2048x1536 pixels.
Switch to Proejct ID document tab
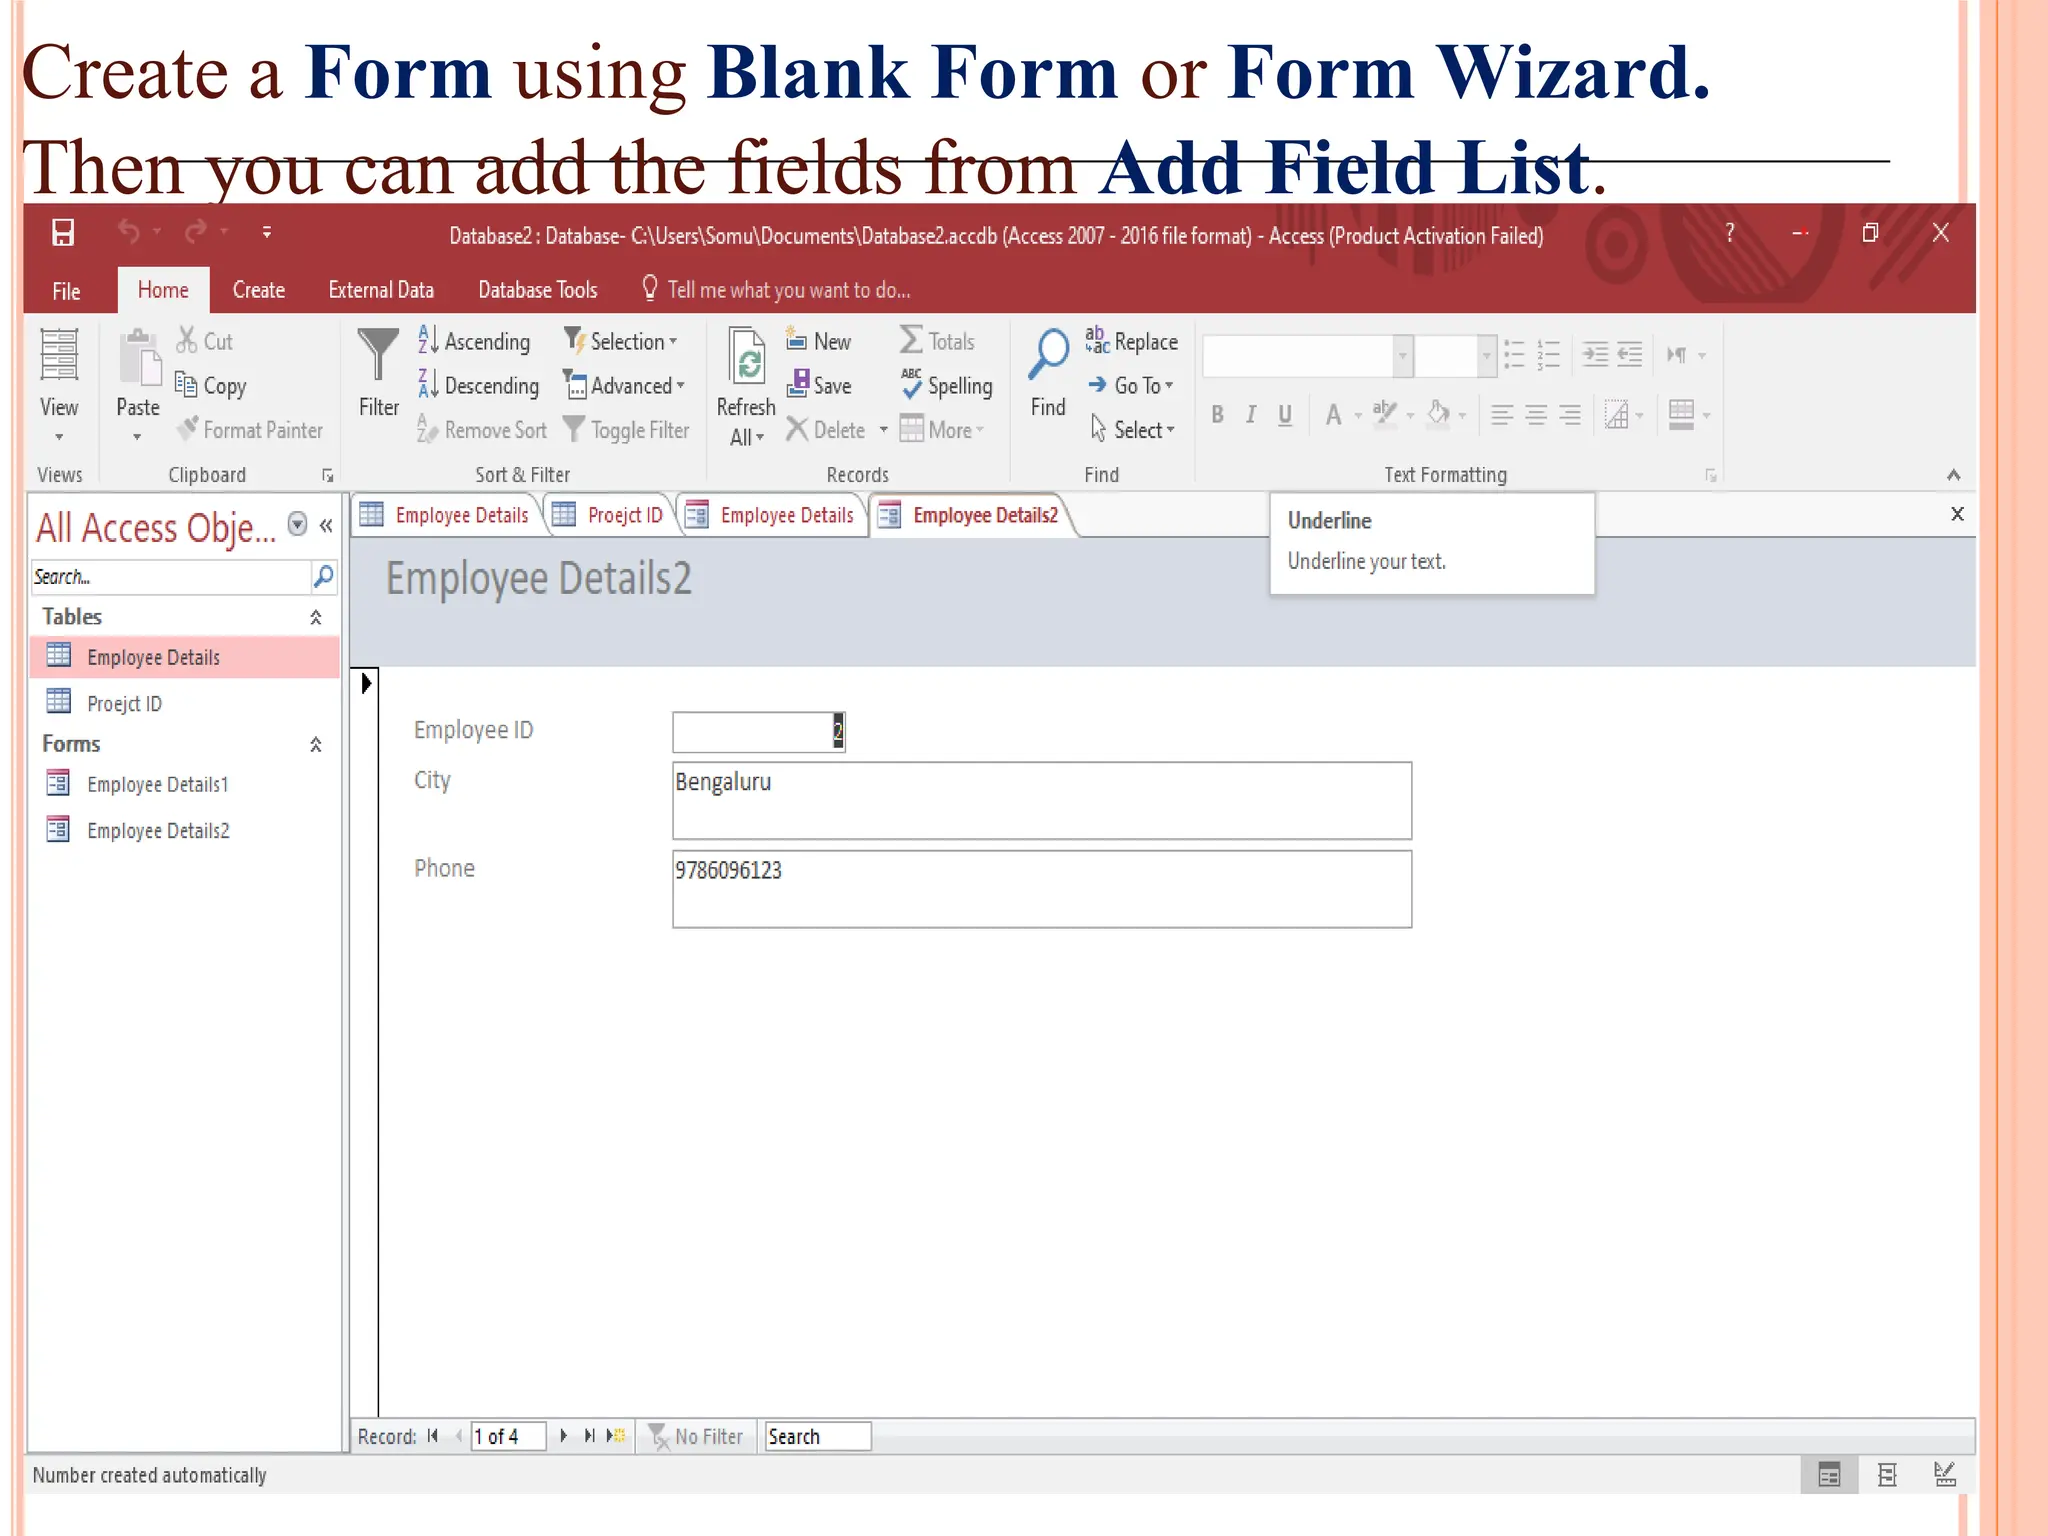click(x=609, y=515)
